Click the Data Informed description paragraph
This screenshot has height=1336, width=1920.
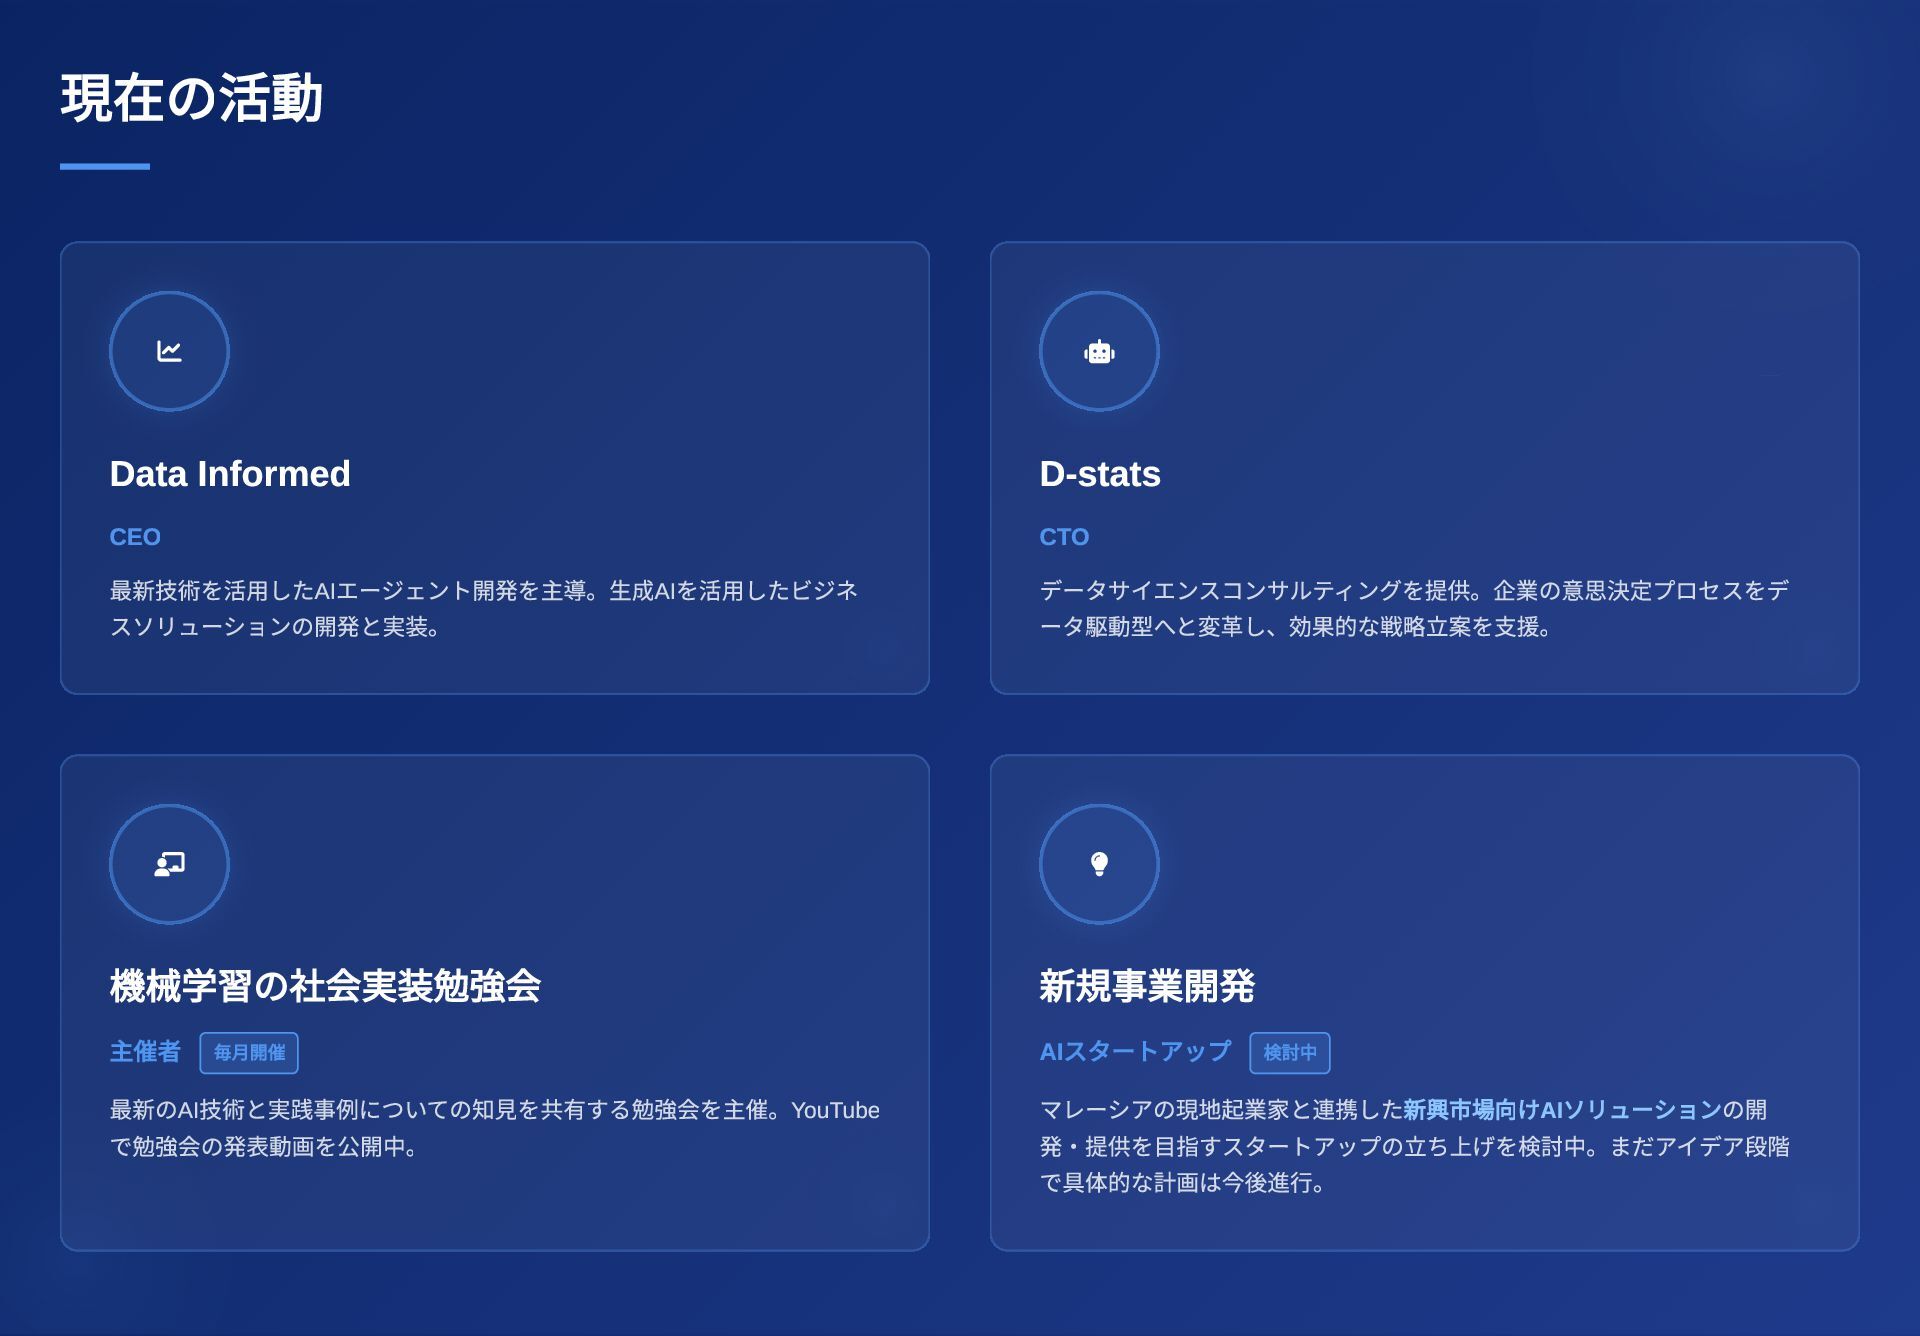click(483, 608)
